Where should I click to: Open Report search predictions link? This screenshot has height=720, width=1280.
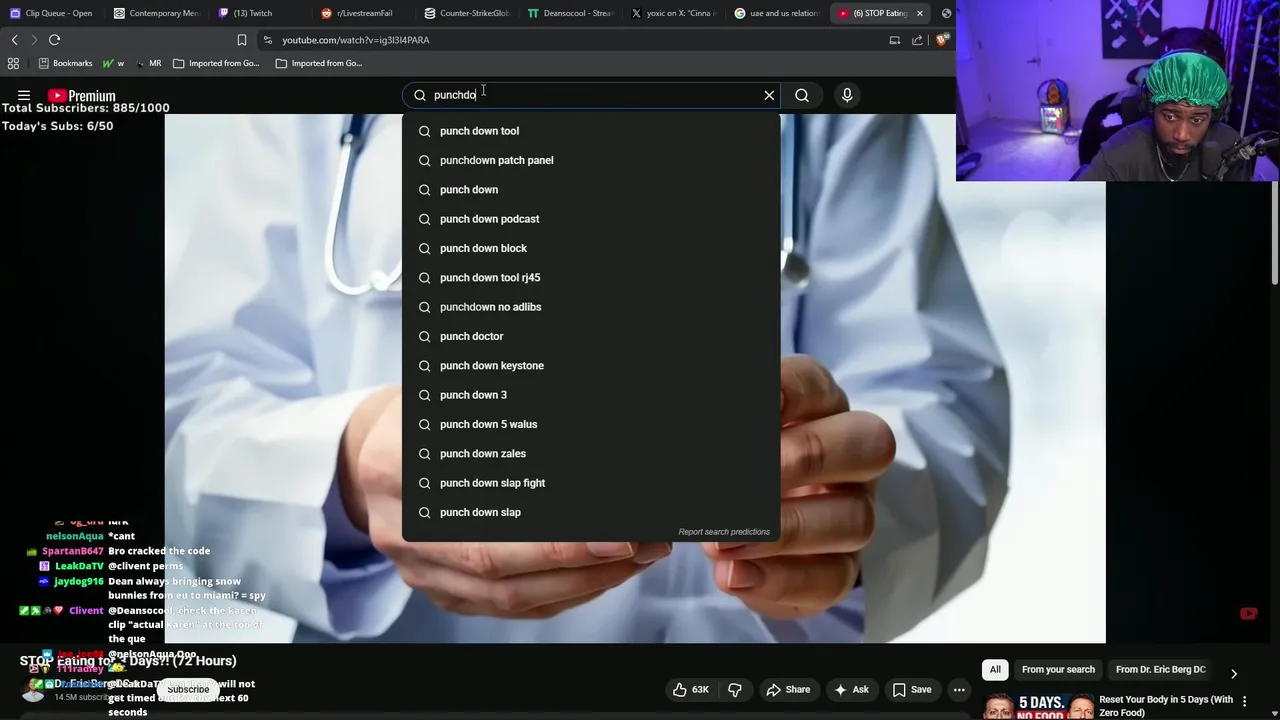[x=724, y=532]
